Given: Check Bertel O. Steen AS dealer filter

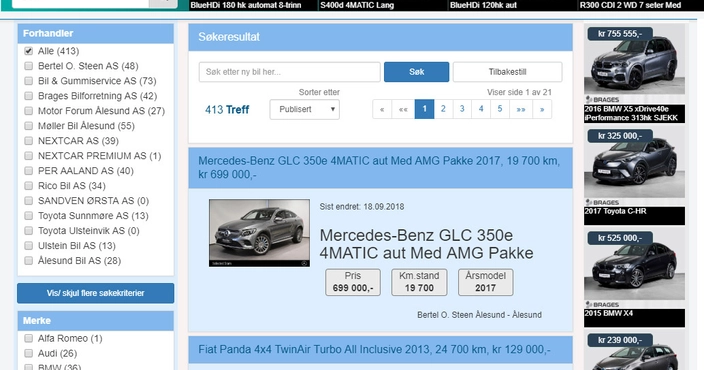Looking at the screenshot, I should 29,66.
